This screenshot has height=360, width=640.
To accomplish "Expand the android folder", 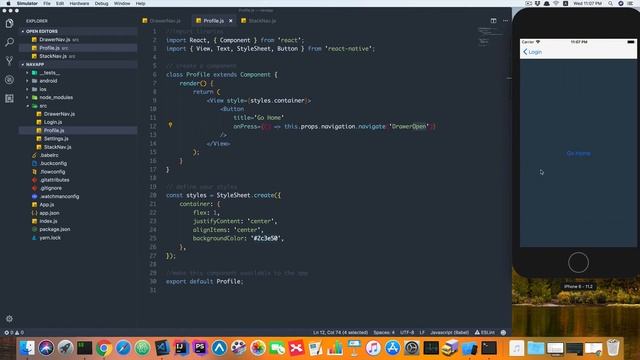I will [x=48, y=81].
